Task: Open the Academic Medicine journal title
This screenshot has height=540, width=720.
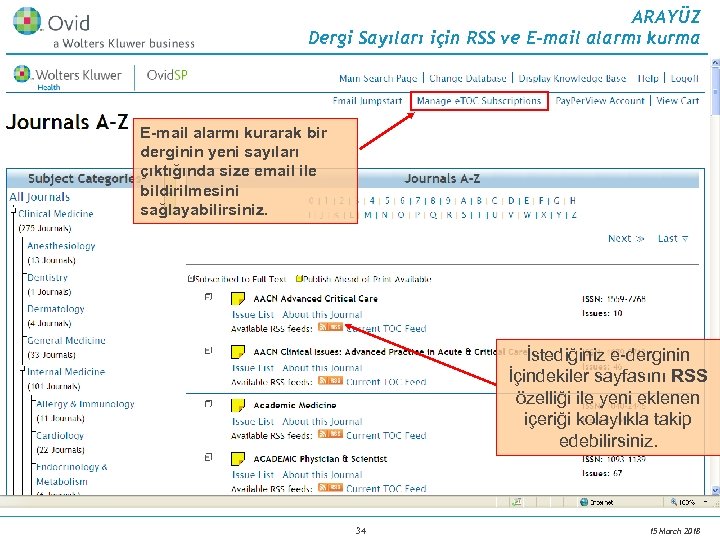Action: click(295, 405)
